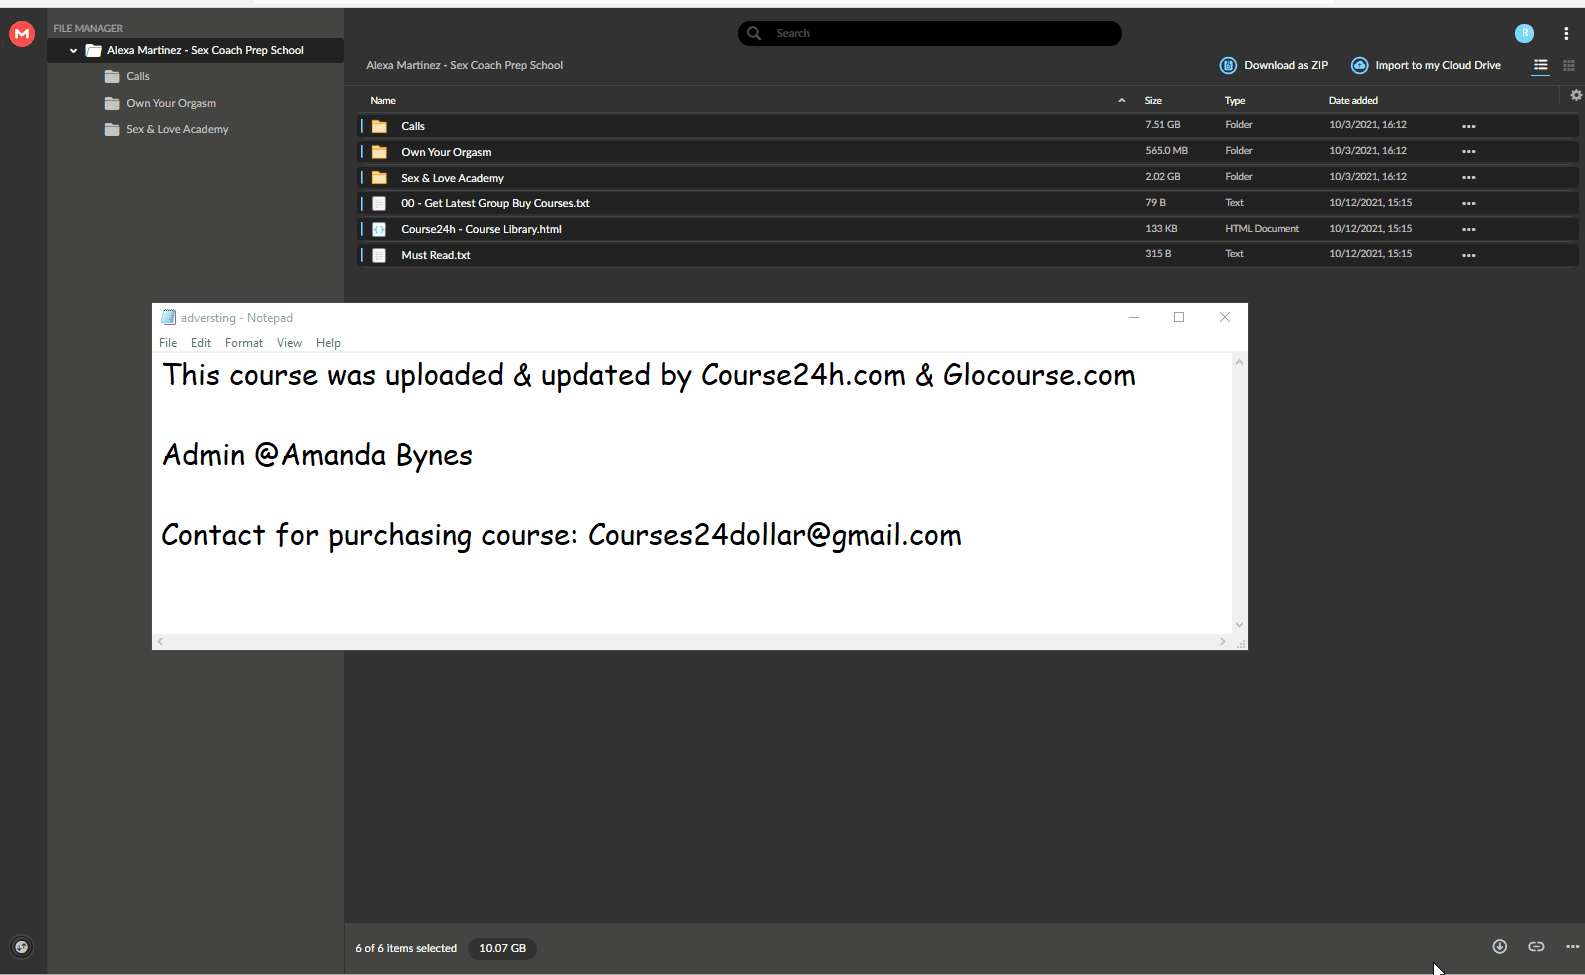
Task: Select Own Your Orgasm in sidebar tree
Action: pyautogui.click(x=171, y=103)
